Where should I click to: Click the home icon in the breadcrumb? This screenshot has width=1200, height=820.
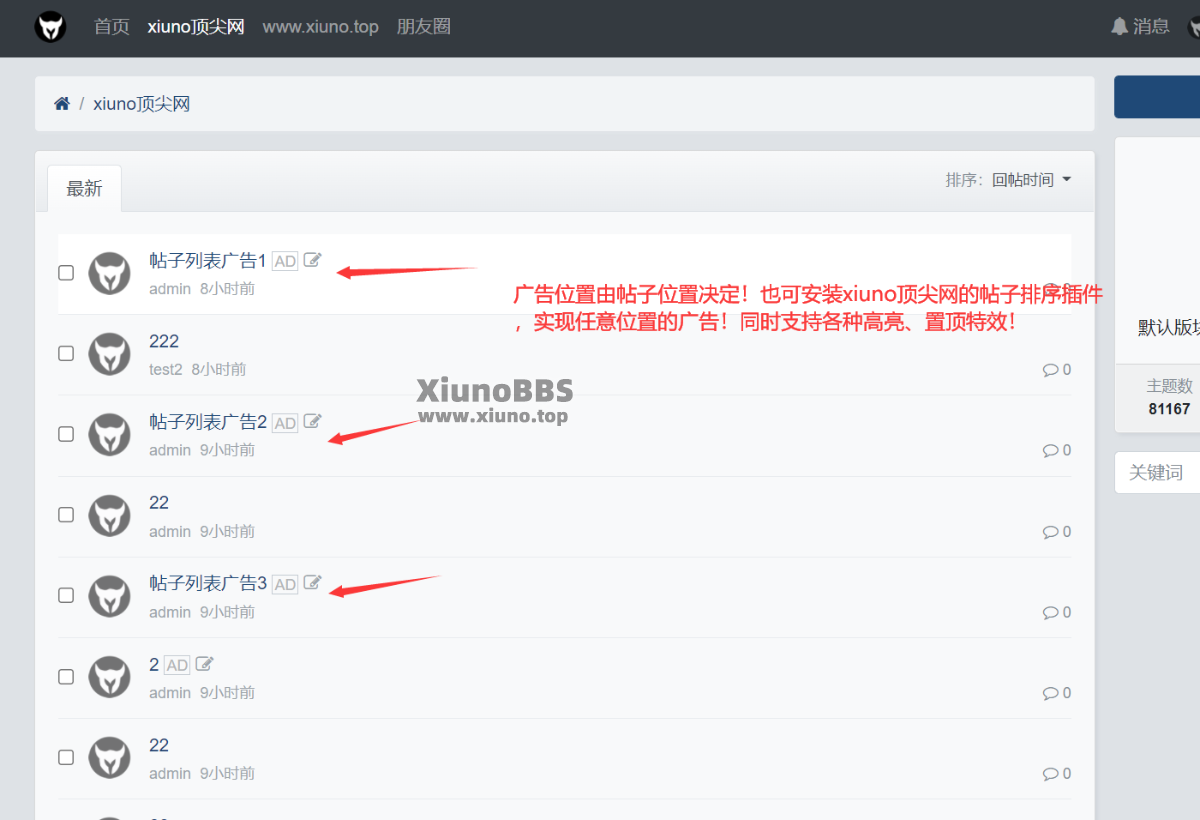click(62, 104)
